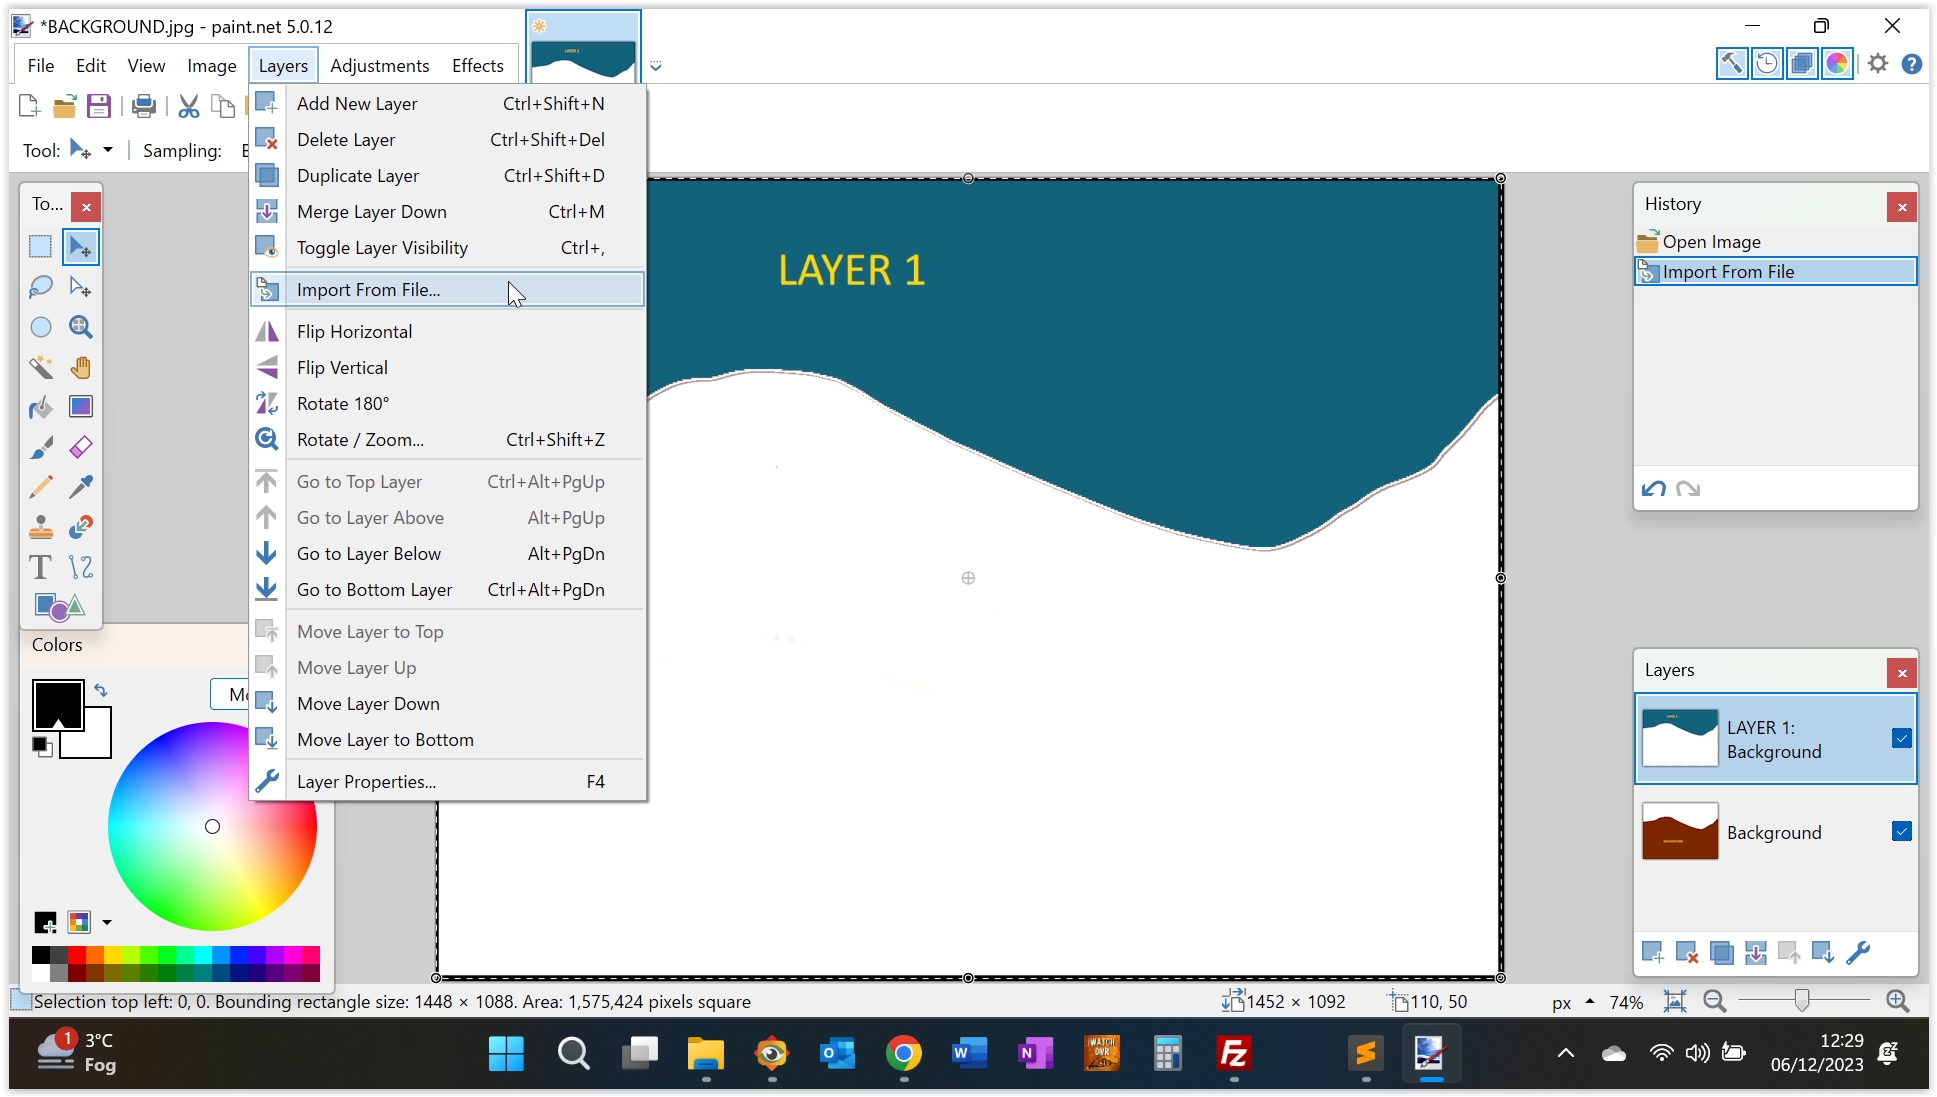Swap primary and secondary colors
1937x1097 pixels.
click(x=101, y=690)
